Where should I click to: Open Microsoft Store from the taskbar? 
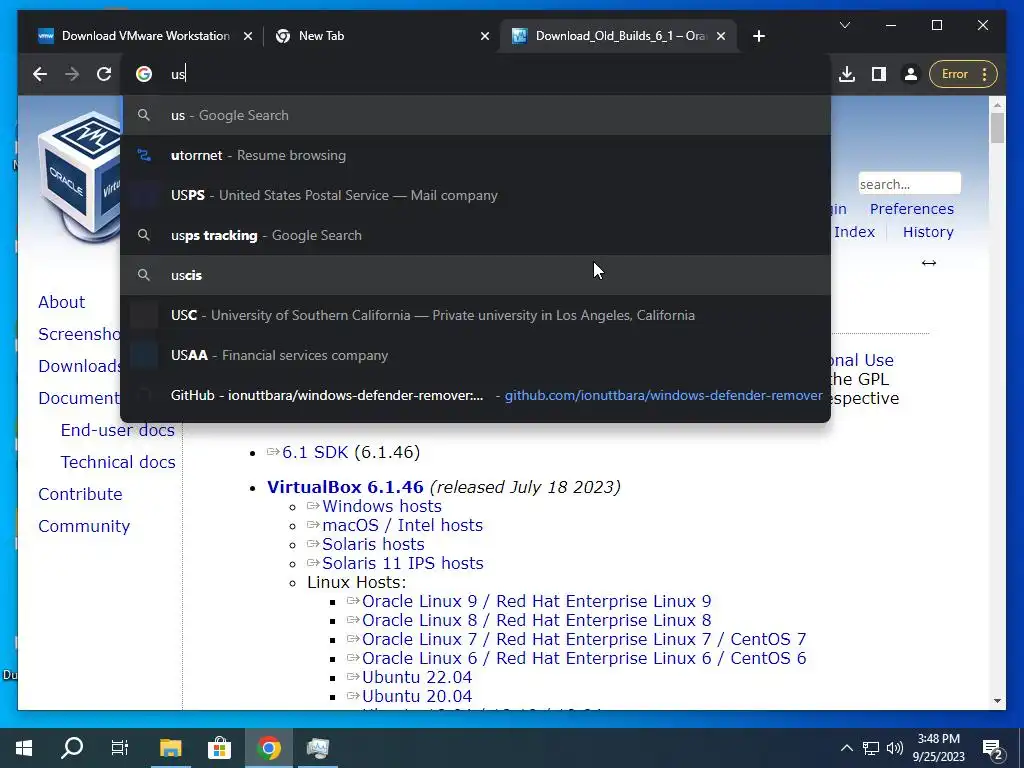click(x=219, y=748)
